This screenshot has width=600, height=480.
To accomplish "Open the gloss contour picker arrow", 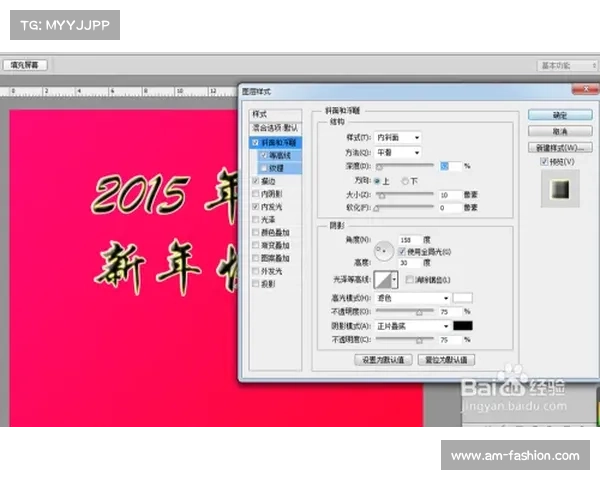I will click(x=395, y=279).
